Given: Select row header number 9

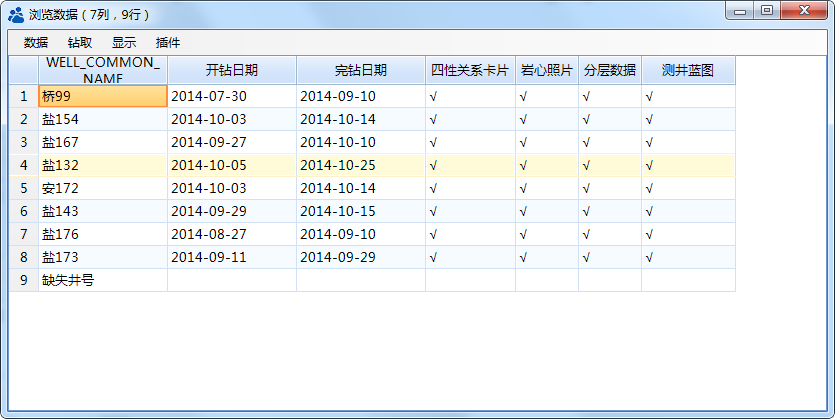Looking at the screenshot, I should coord(24,280).
